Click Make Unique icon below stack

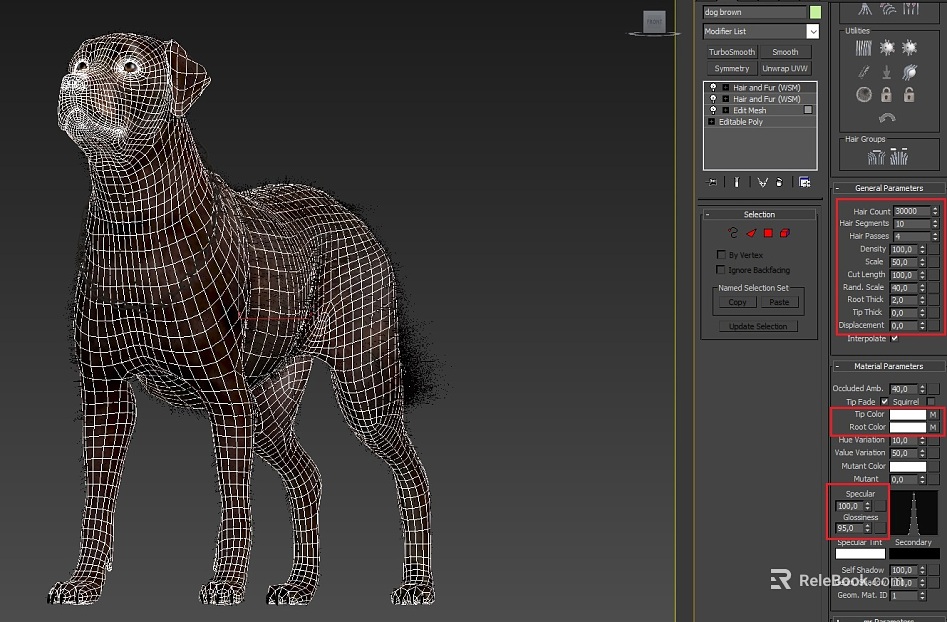[x=762, y=182]
